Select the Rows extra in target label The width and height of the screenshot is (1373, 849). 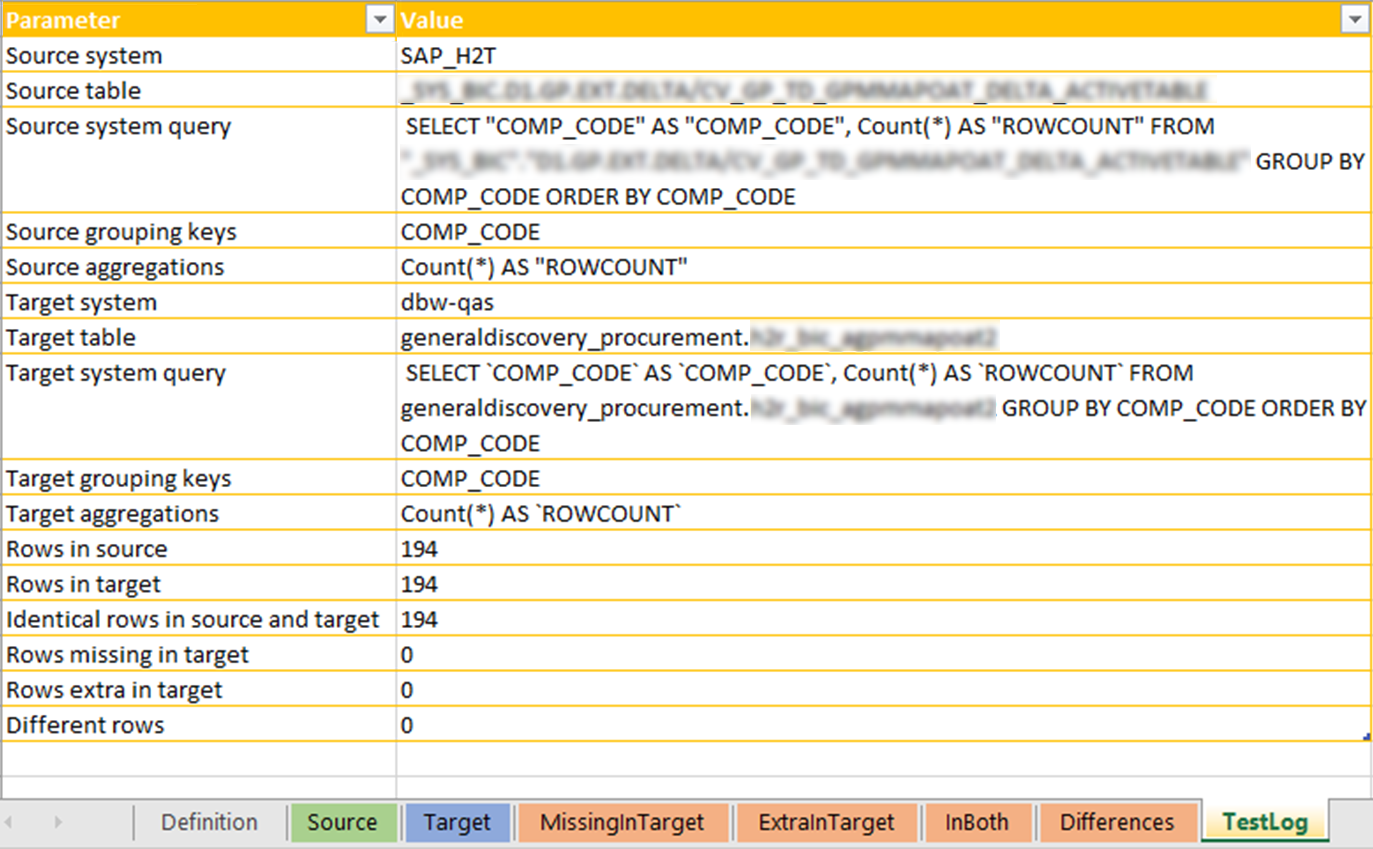(x=199, y=689)
